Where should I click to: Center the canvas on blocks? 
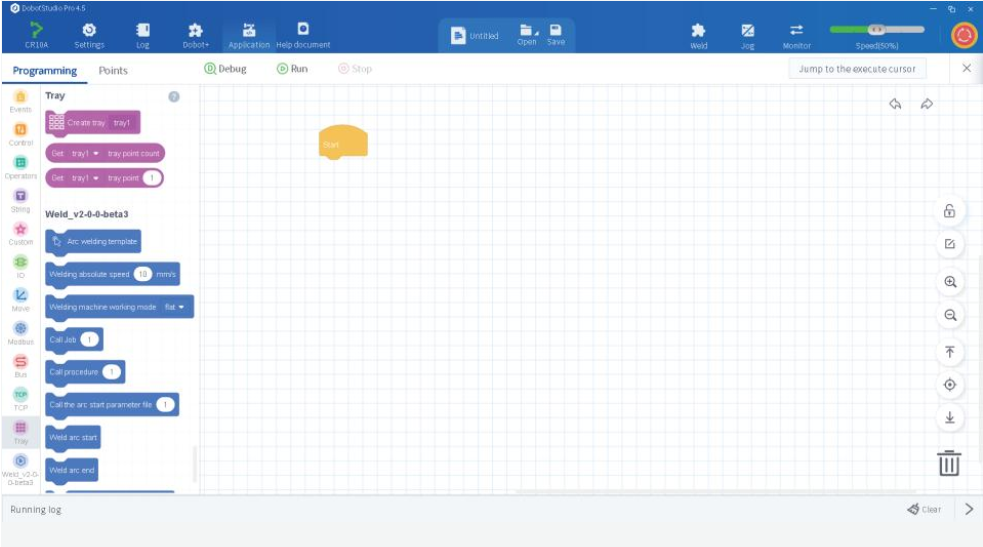(x=950, y=385)
